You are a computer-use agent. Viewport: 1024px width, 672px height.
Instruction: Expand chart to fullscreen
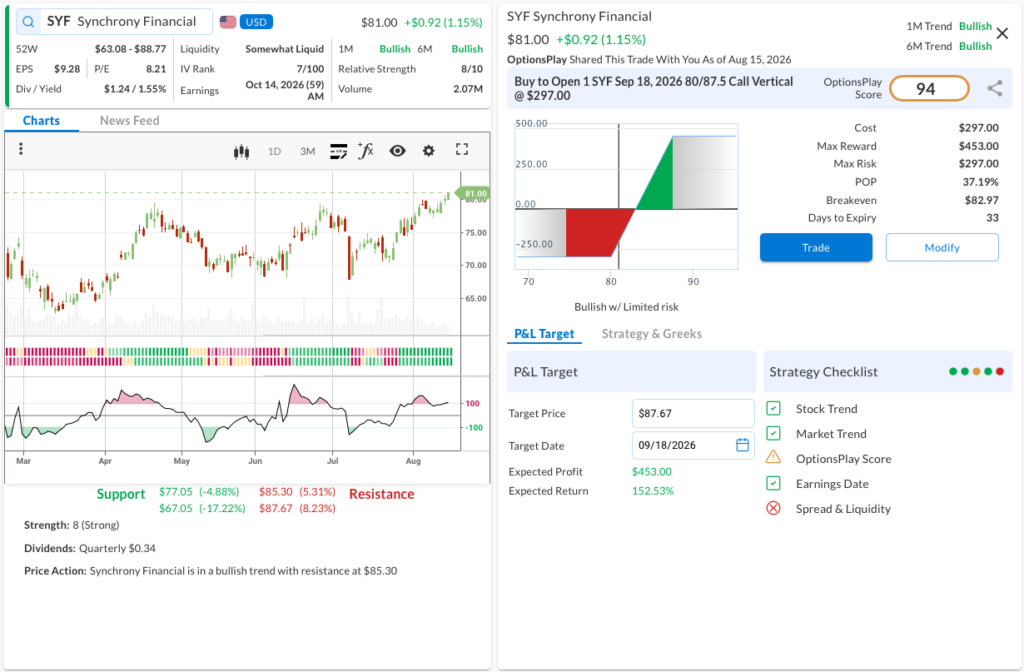pyautogui.click(x=462, y=150)
